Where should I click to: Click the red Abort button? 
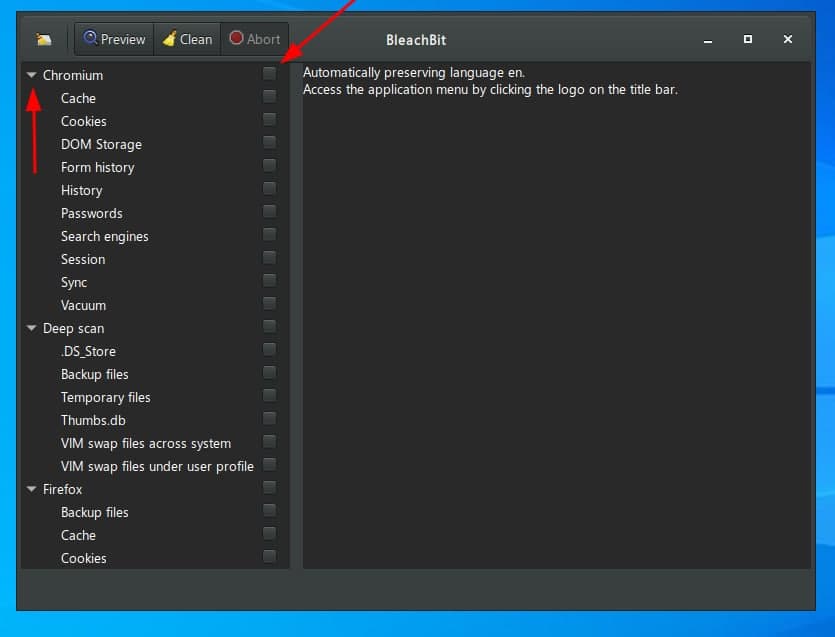(x=254, y=39)
